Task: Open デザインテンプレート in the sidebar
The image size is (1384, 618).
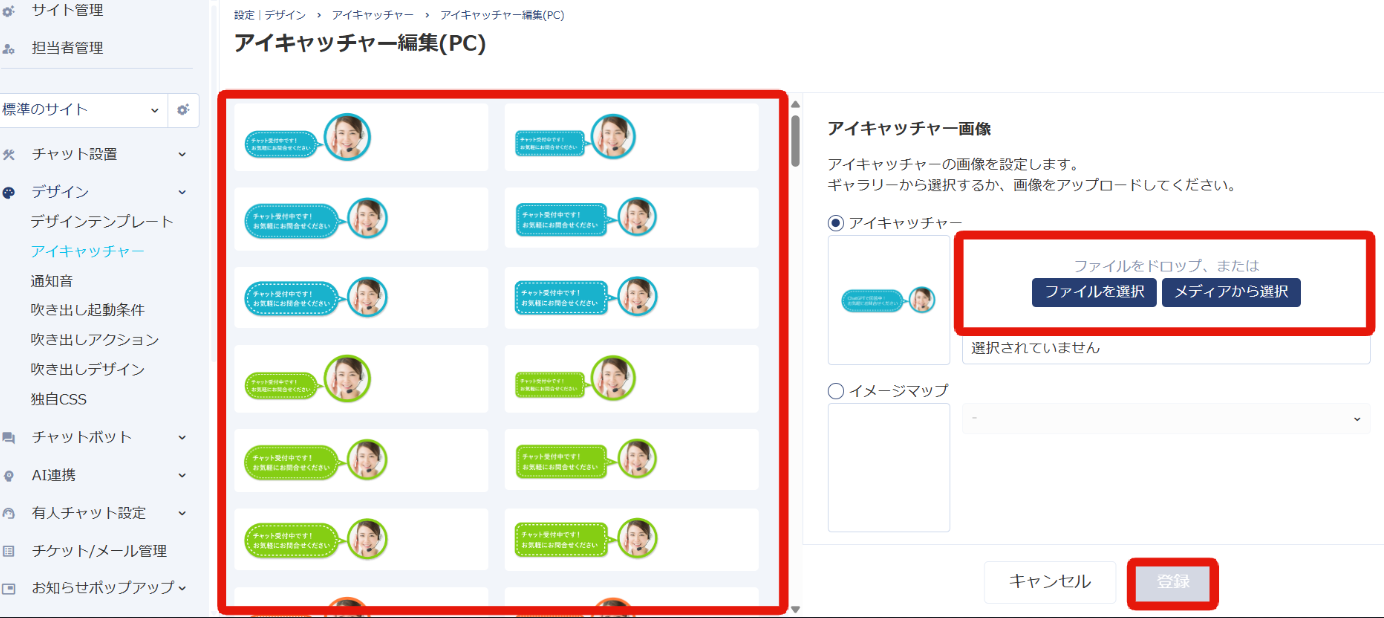Action: pyautogui.click(x=102, y=222)
